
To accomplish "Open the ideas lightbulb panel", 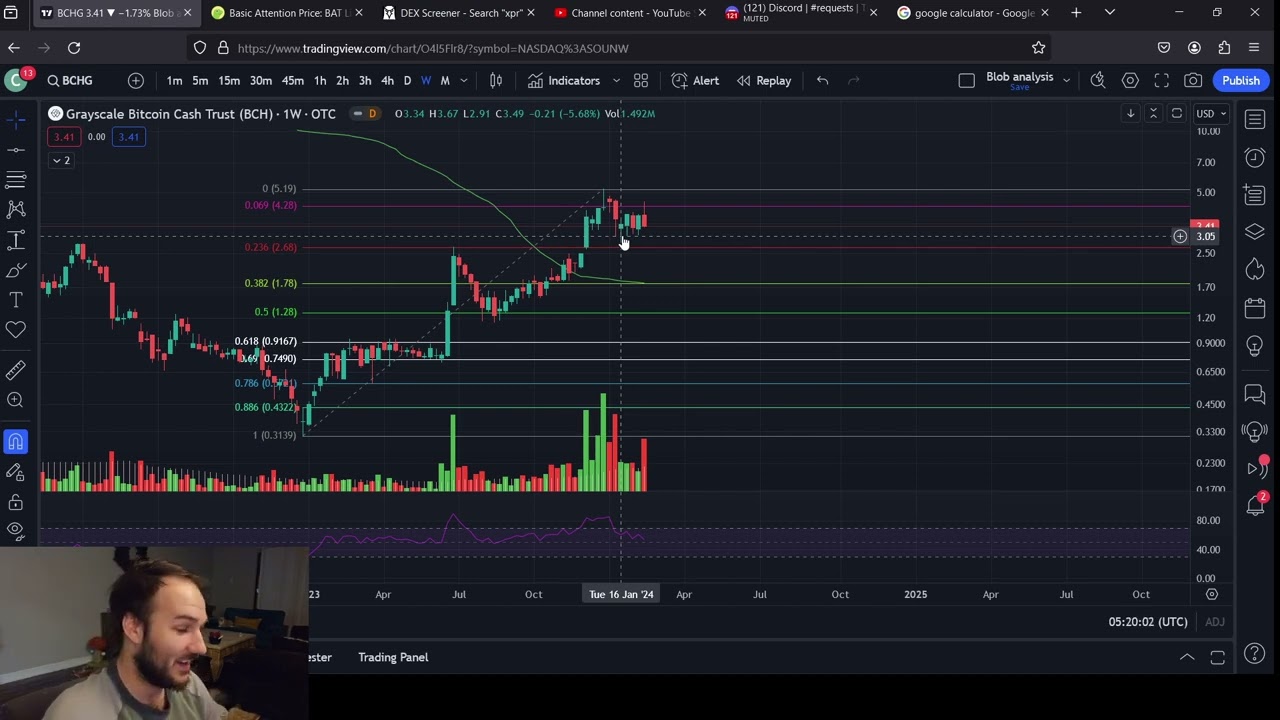I will point(1255,345).
